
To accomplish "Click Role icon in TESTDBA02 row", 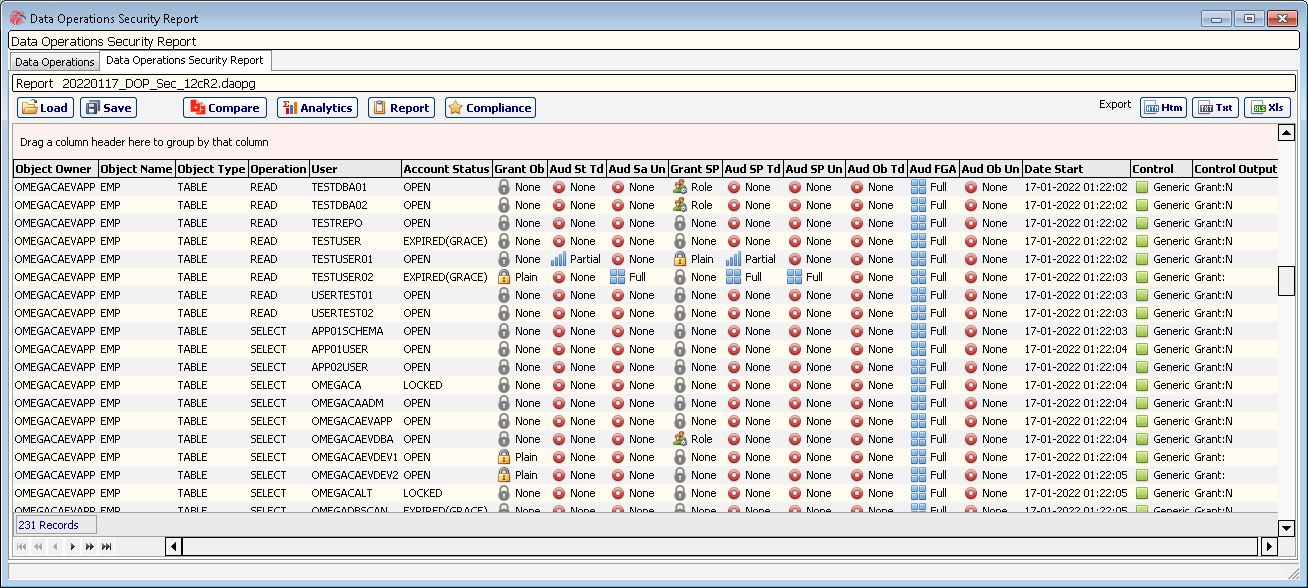I will 680,205.
